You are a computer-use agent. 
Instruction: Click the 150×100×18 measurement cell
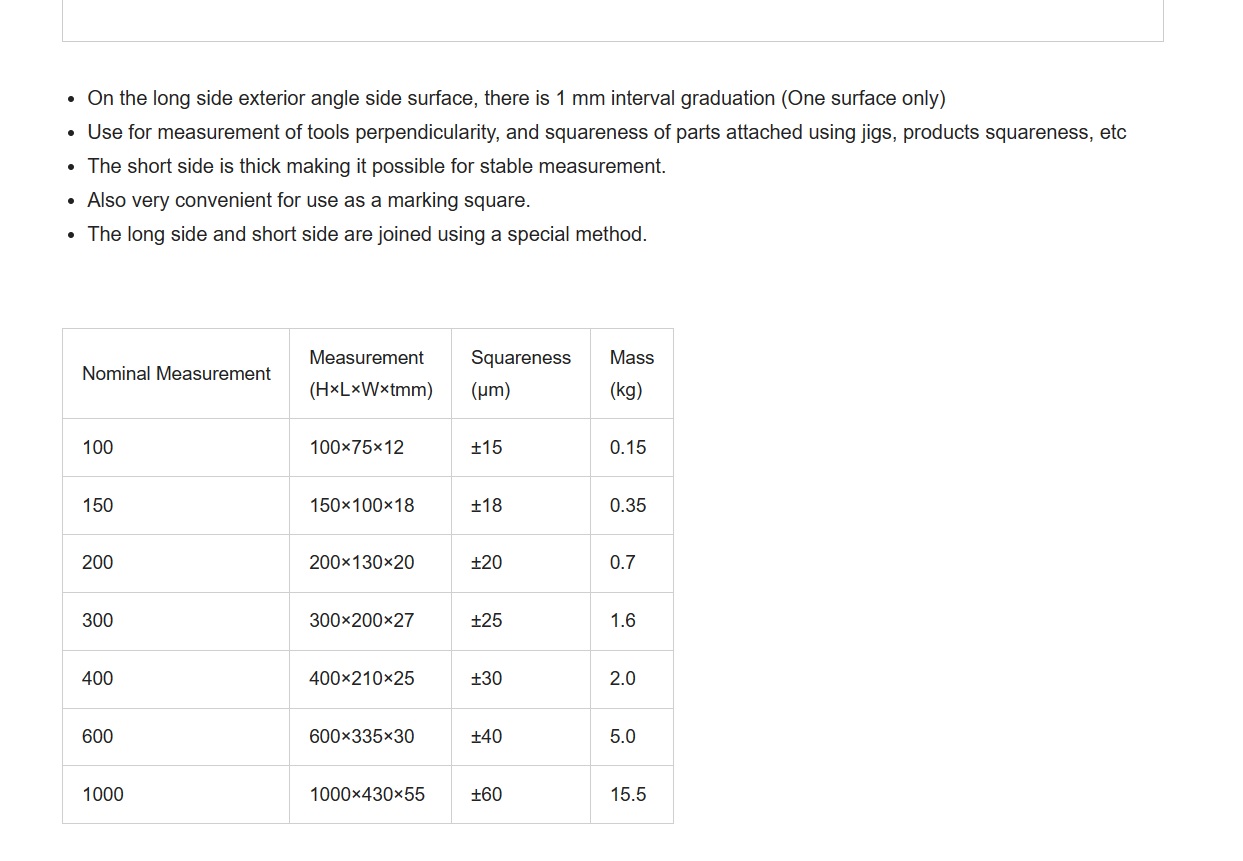click(x=371, y=505)
